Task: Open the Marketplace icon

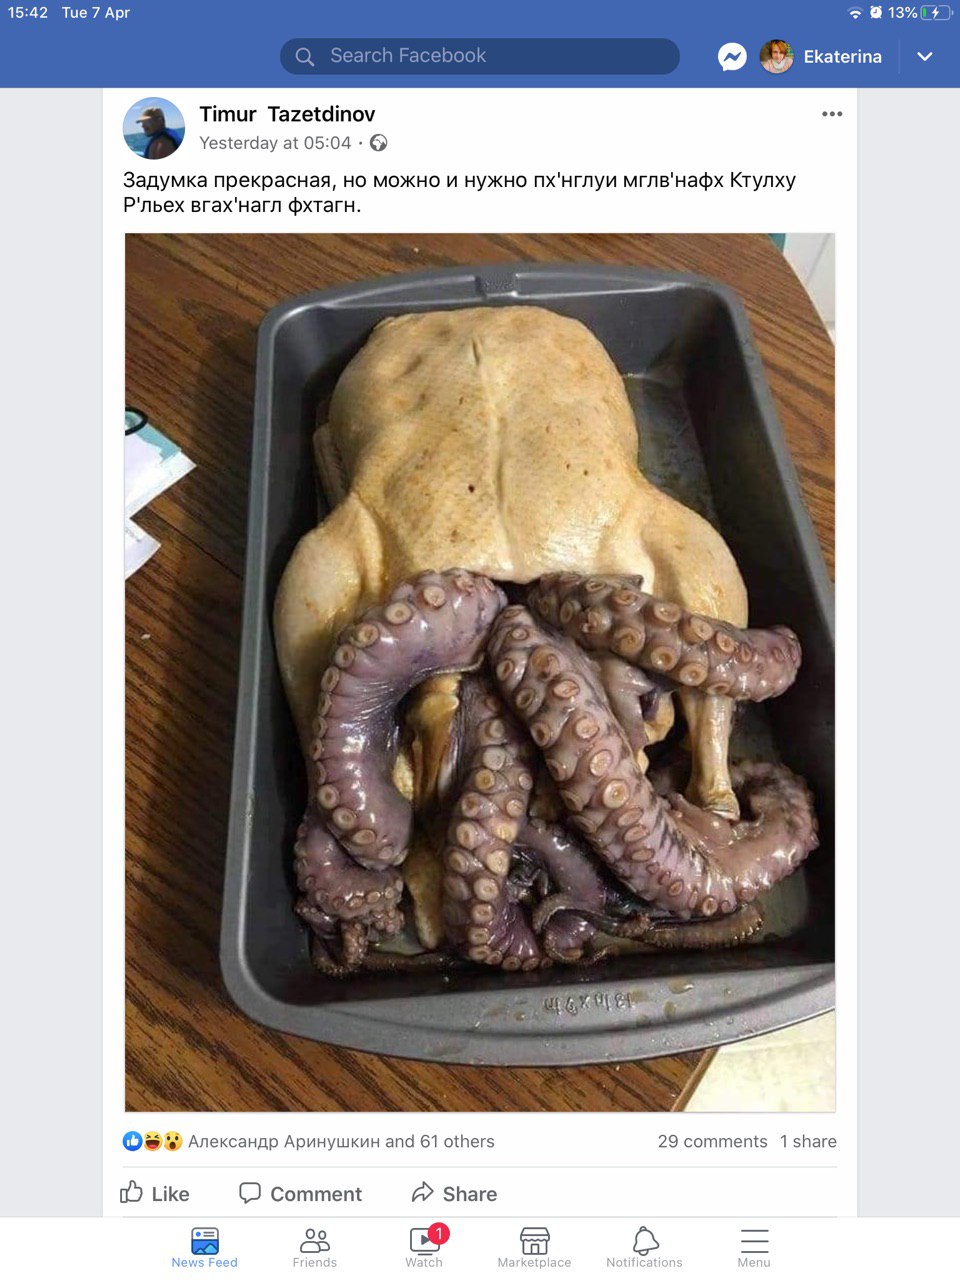Action: coord(534,1248)
